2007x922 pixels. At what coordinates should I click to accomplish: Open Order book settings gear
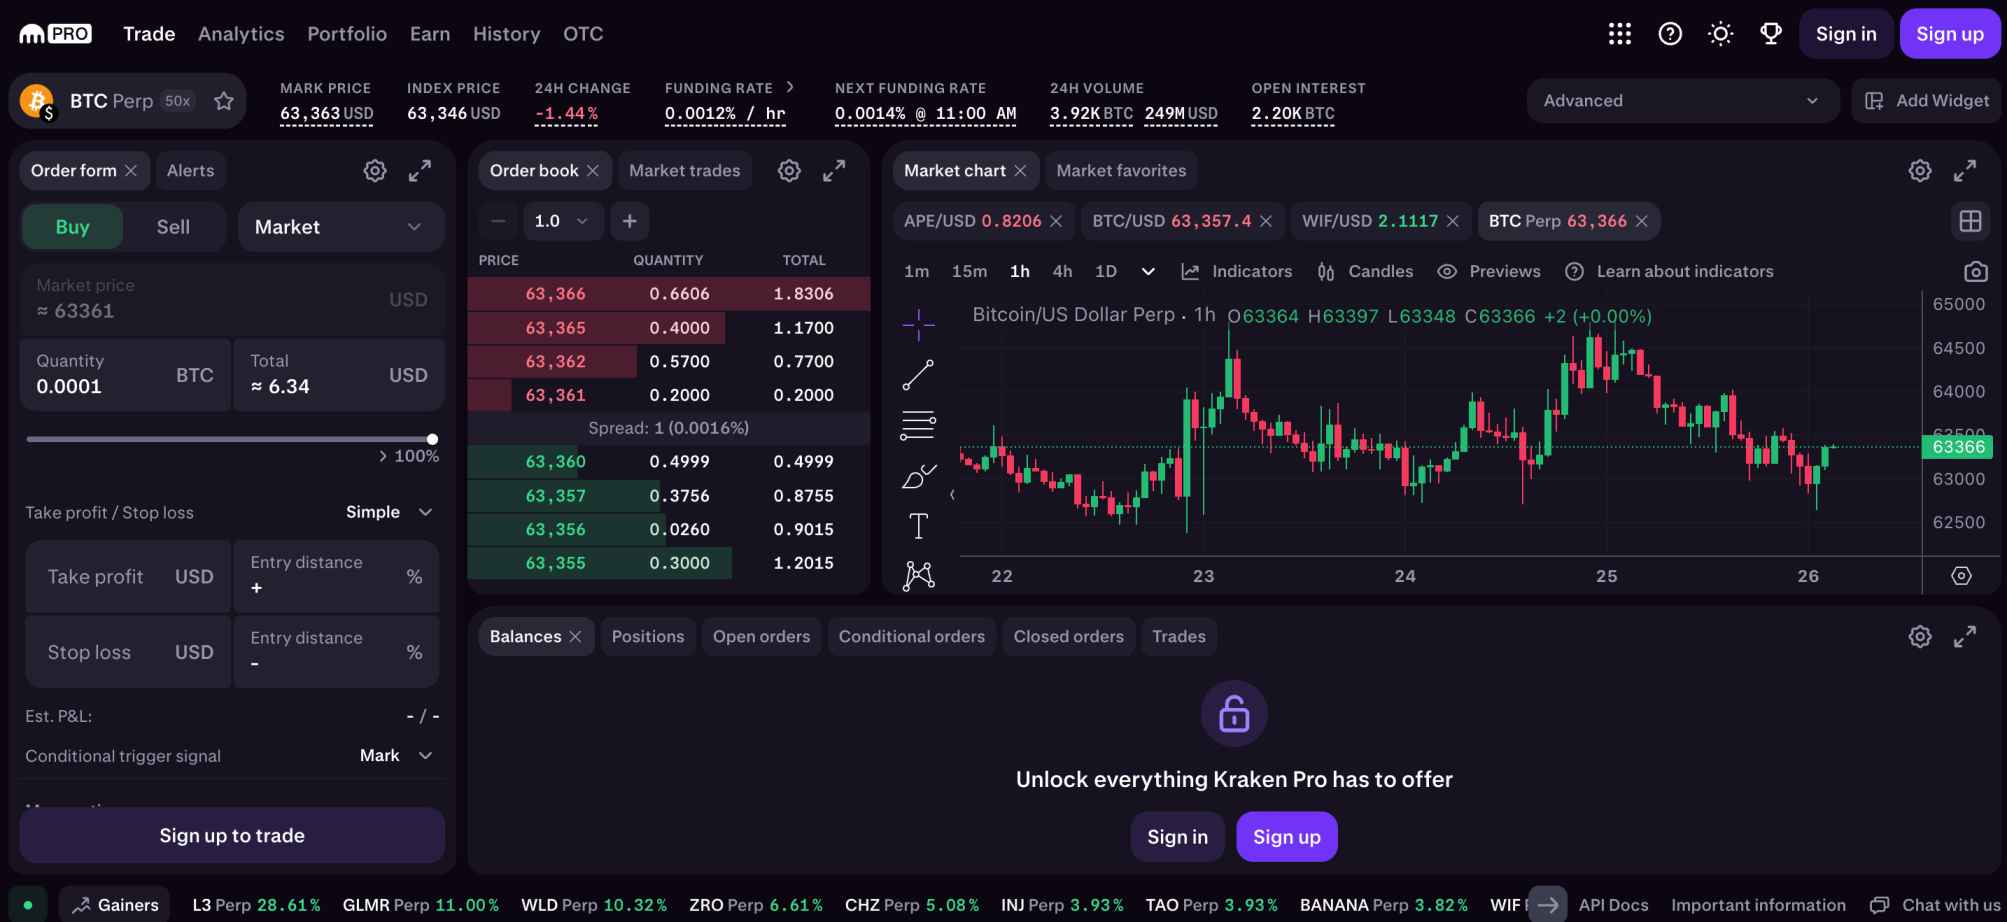pyautogui.click(x=789, y=171)
